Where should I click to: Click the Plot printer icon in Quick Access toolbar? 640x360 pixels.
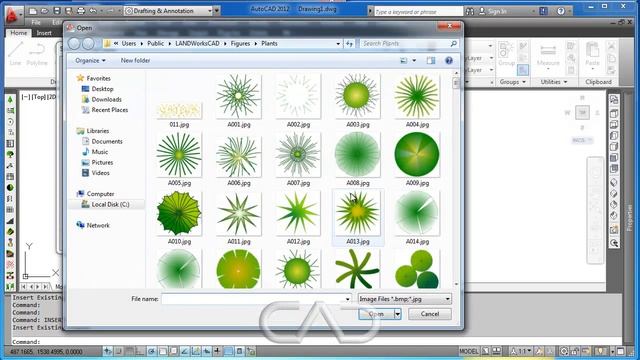(81, 11)
